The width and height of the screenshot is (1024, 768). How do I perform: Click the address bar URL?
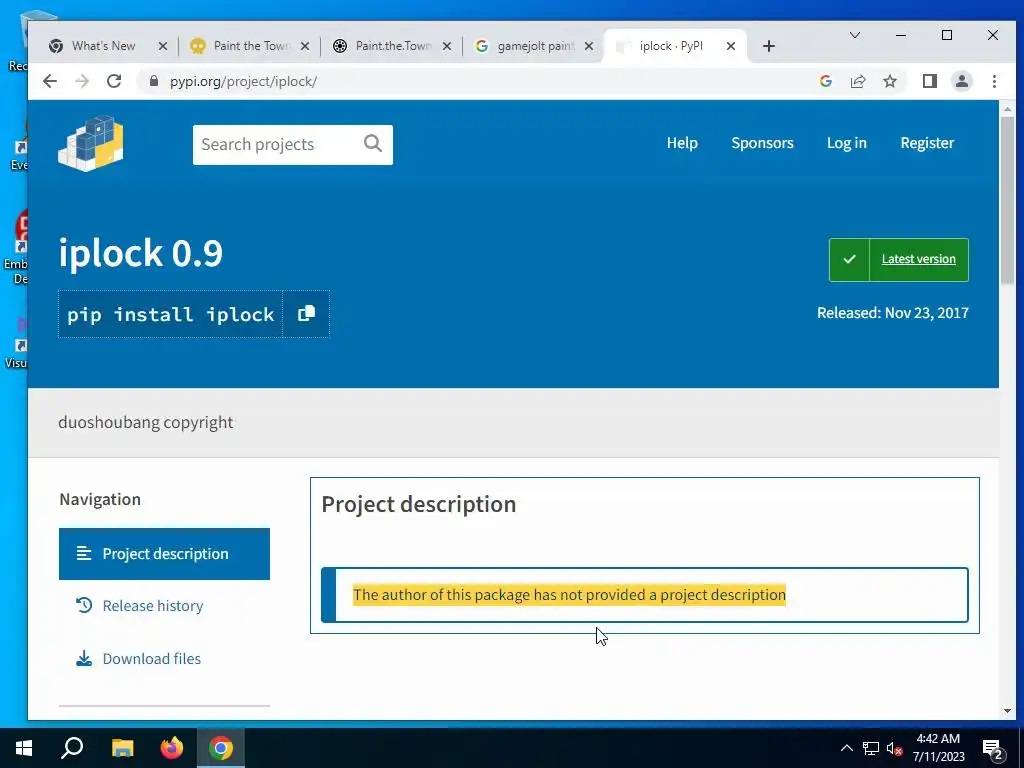coord(244,82)
